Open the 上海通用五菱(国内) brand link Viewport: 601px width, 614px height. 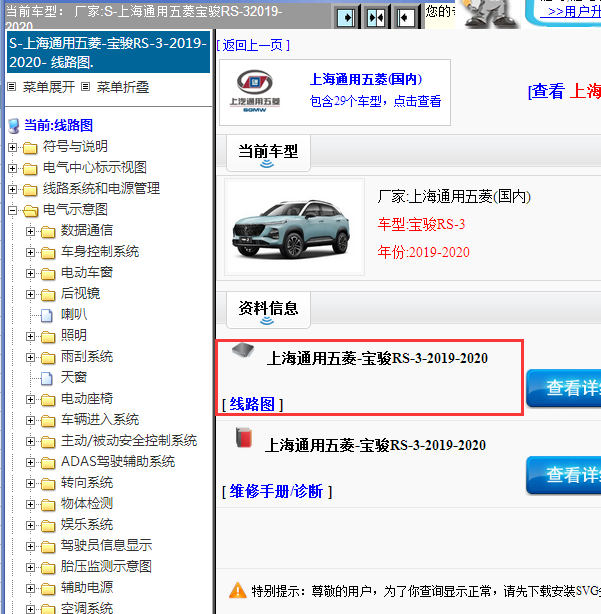tap(366, 79)
